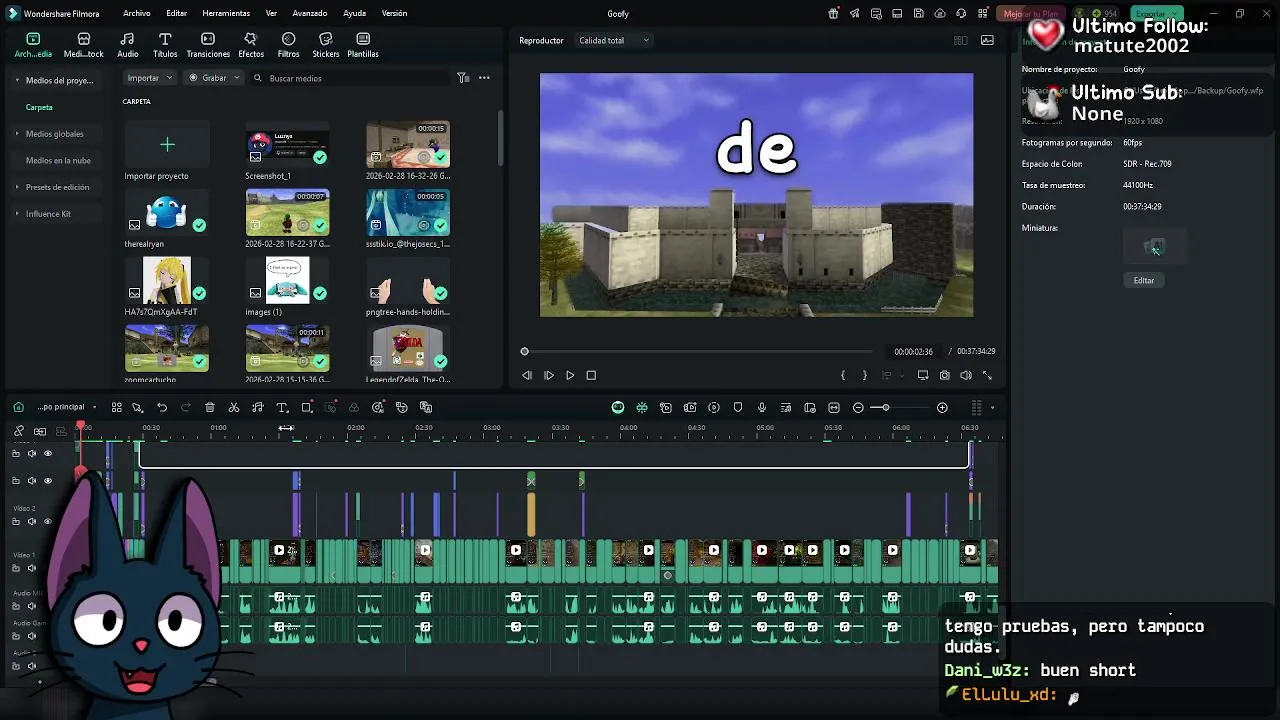Open the filter icon in media panel

pos(463,78)
